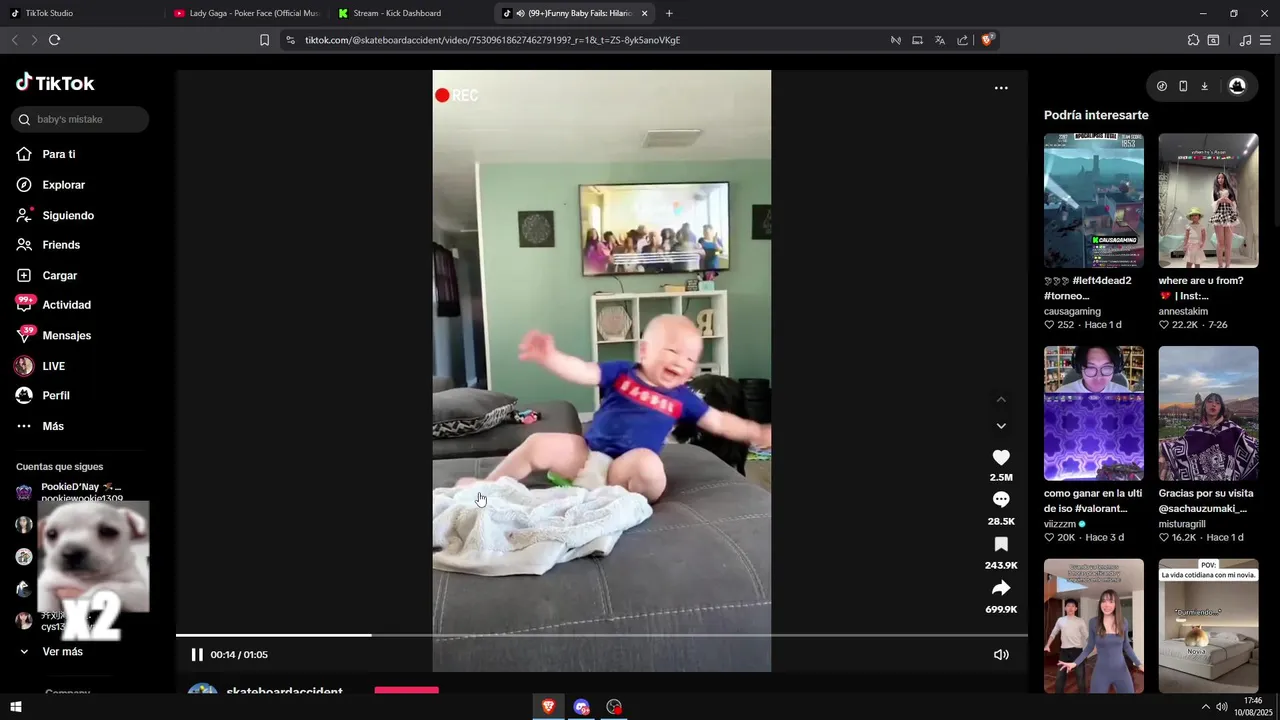Open 'como ganar en la ulti' video thumbnail
The height and width of the screenshot is (720, 1280).
(1094, 413)
